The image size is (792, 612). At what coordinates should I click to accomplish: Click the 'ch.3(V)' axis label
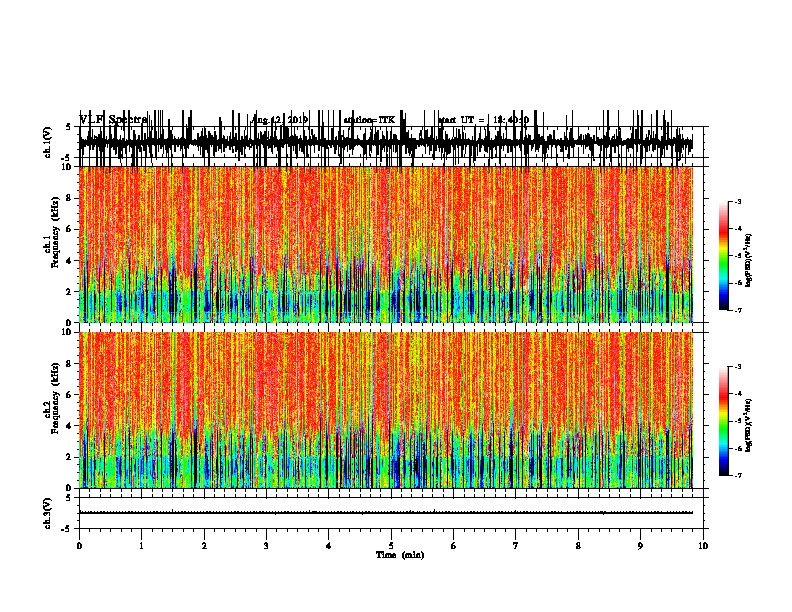pyautogui.click(x=48, y=513)
